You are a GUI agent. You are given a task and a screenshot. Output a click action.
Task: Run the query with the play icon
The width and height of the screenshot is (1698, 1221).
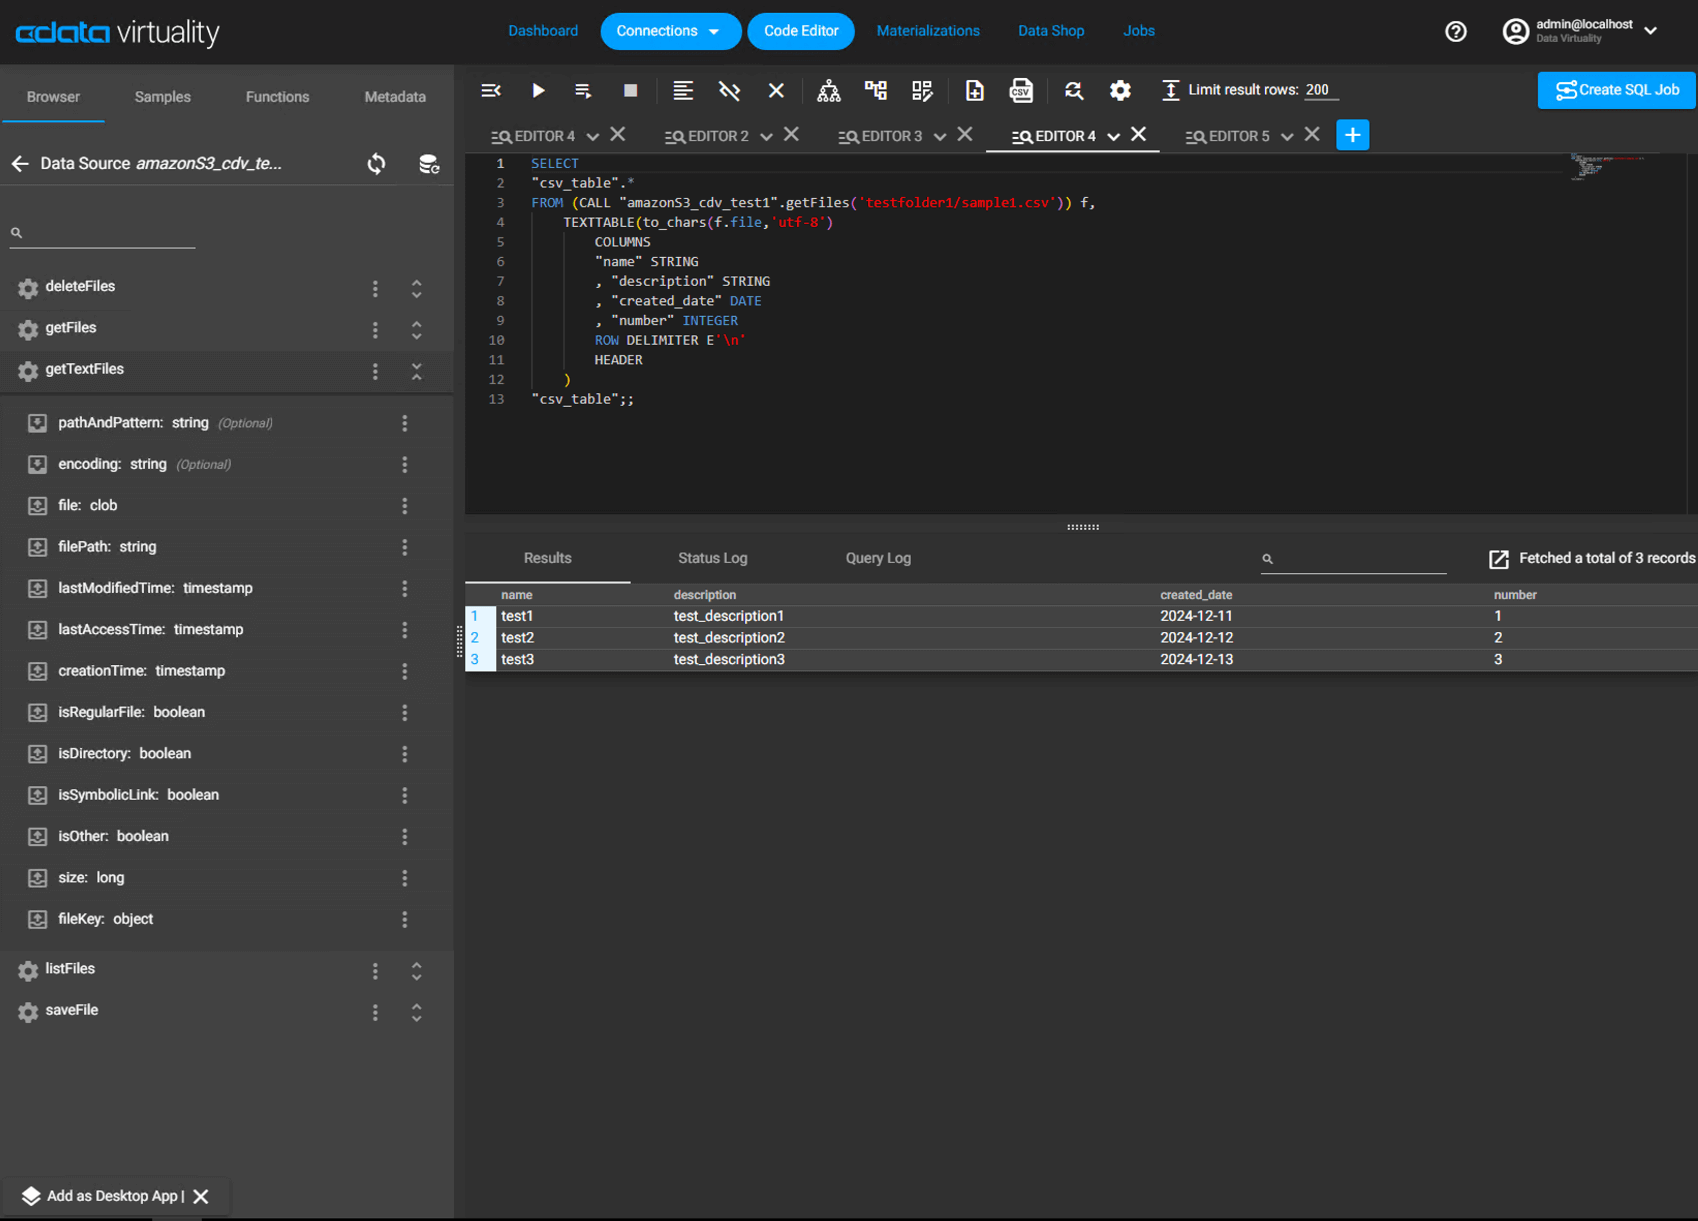click(538, 91)
